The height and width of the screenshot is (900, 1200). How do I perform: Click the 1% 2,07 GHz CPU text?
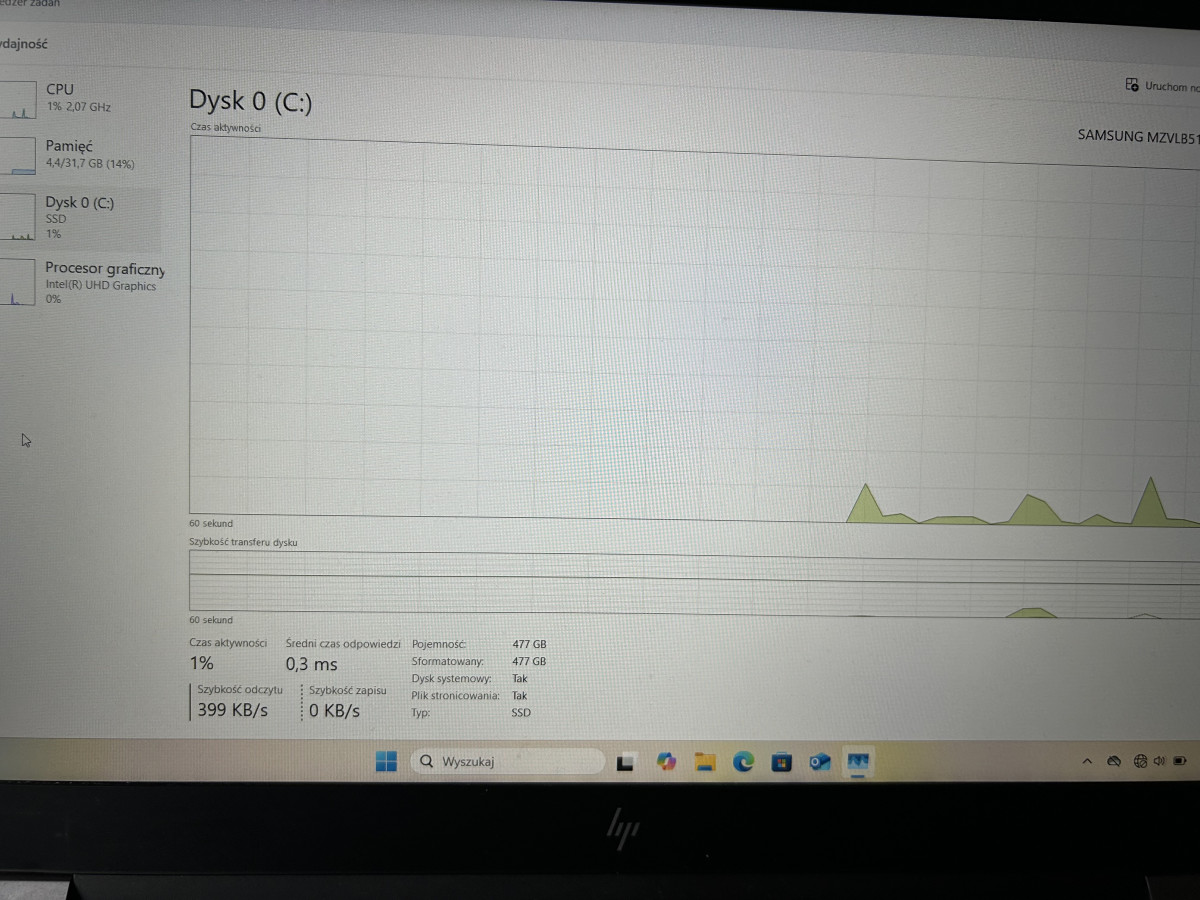coord(78,106)
